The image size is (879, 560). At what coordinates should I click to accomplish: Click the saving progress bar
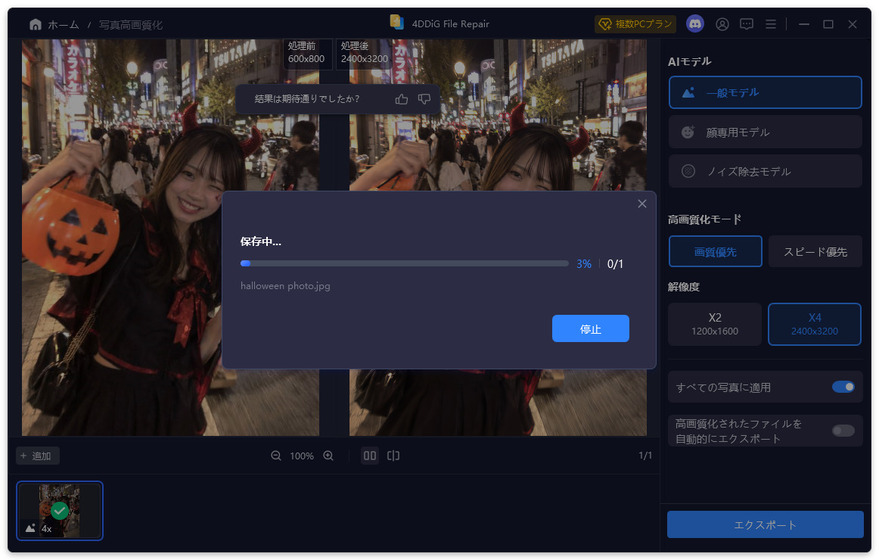click(x=404, y=263)
